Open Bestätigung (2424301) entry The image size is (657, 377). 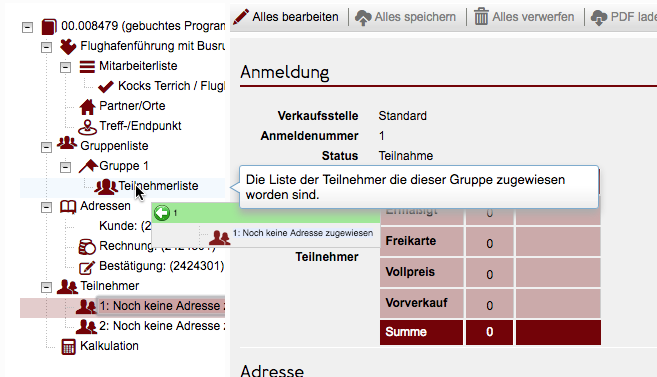[161, 266]
